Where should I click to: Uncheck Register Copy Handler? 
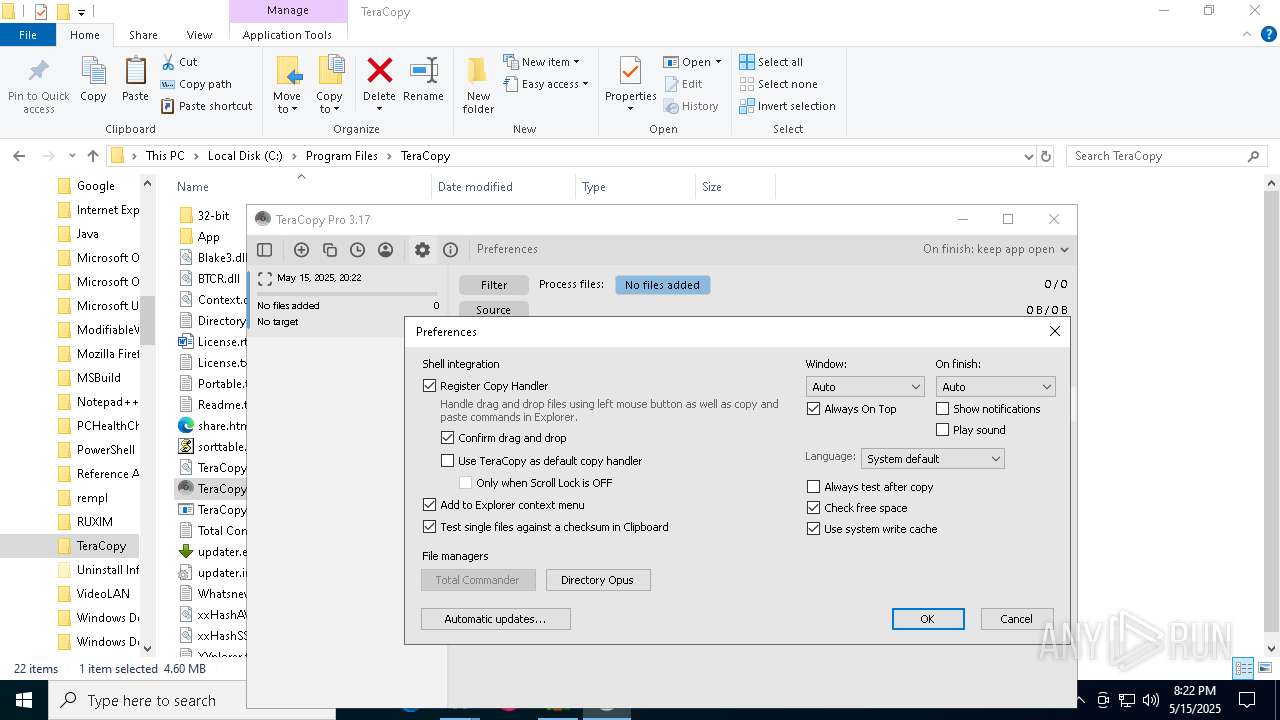[x=430, y=386]
